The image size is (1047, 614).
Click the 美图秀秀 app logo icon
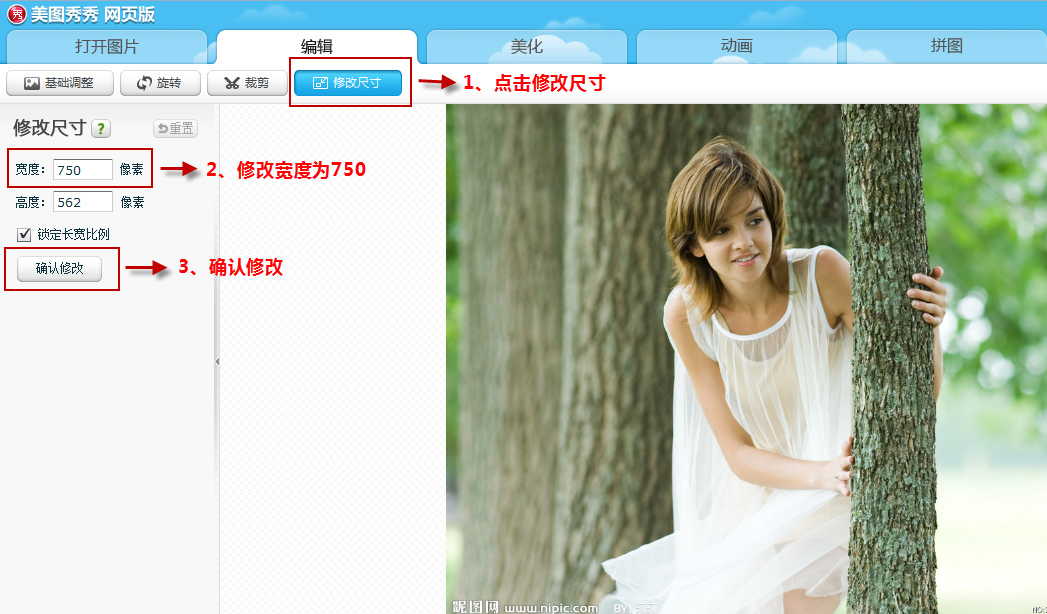pyautogui.click(x=16, y=14)
